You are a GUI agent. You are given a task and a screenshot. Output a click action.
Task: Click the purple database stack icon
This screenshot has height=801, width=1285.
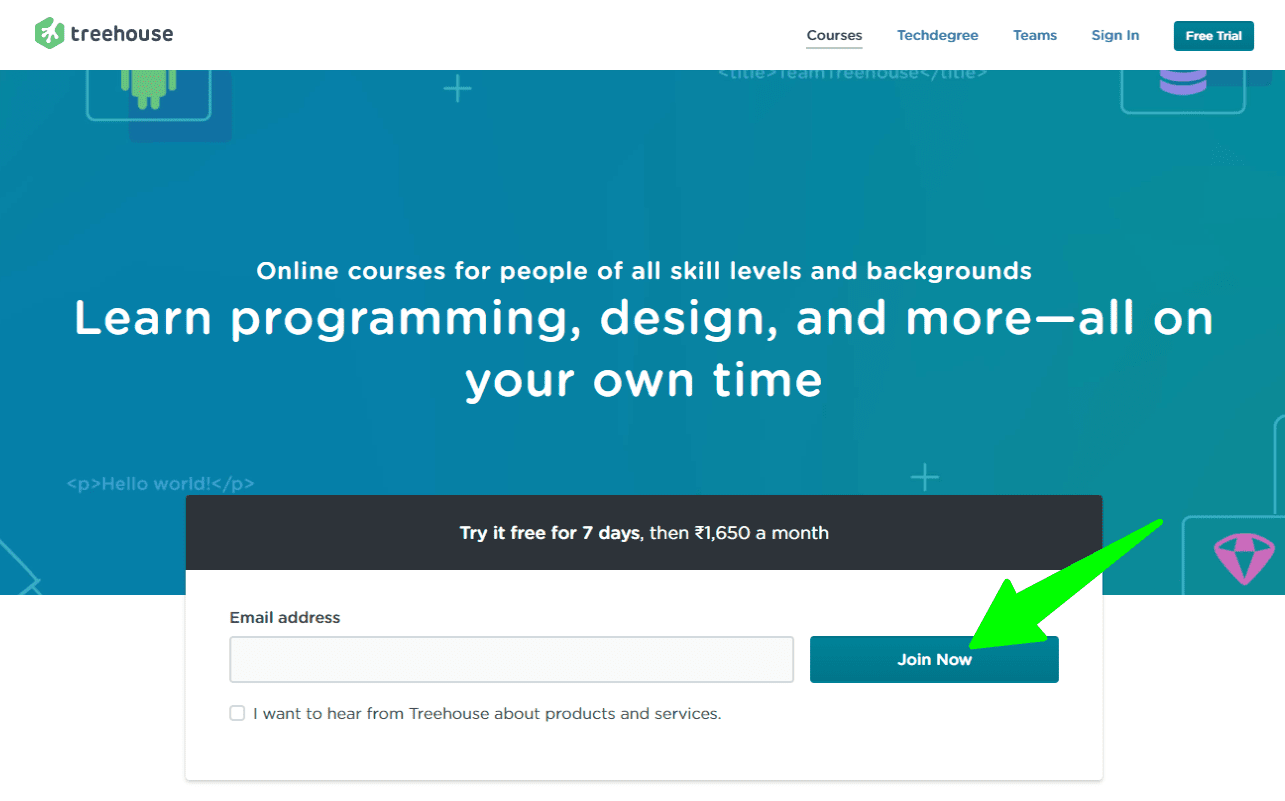pyautogui.click(x=1182, y=80)
